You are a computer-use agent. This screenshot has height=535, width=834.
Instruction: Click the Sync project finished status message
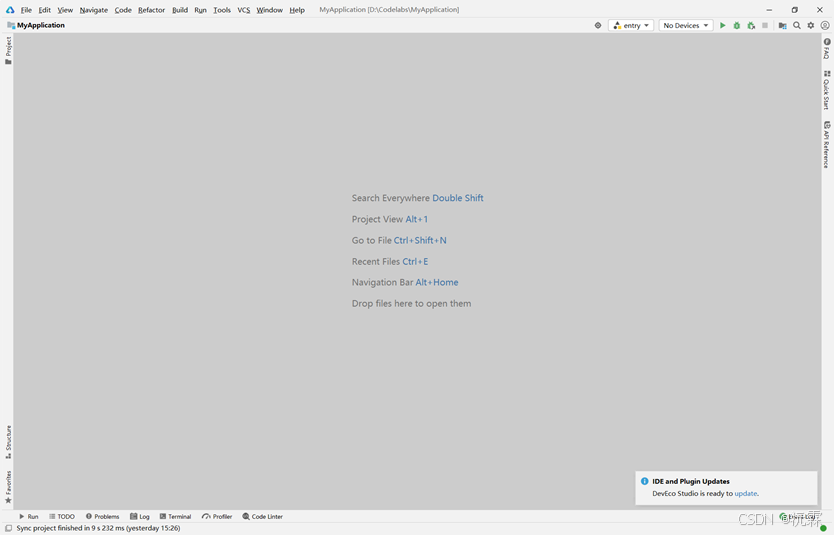coord(98,528)
